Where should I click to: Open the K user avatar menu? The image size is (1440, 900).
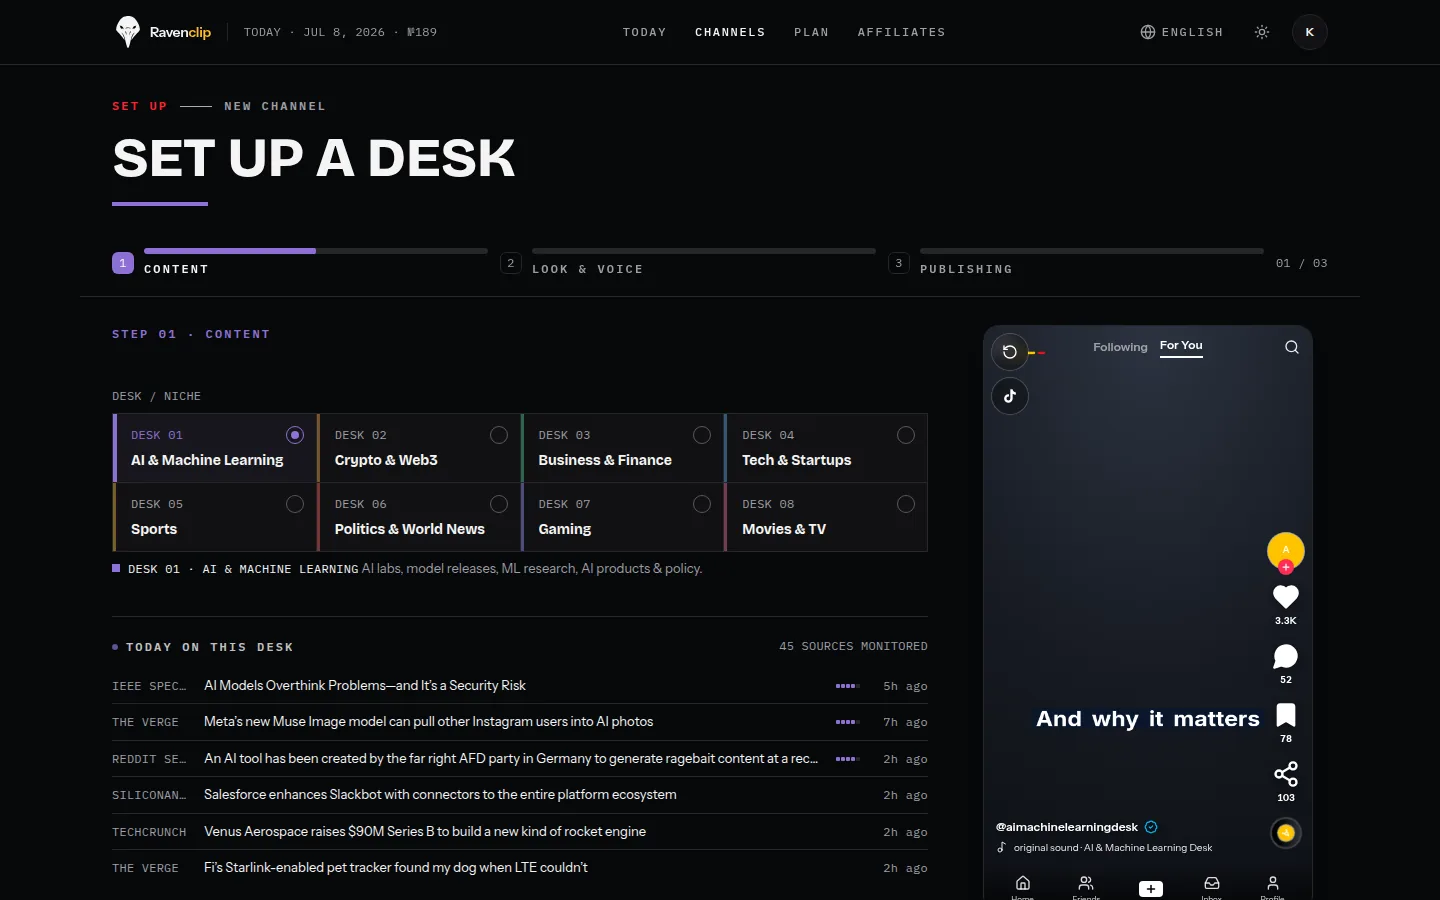[1310, 32]
